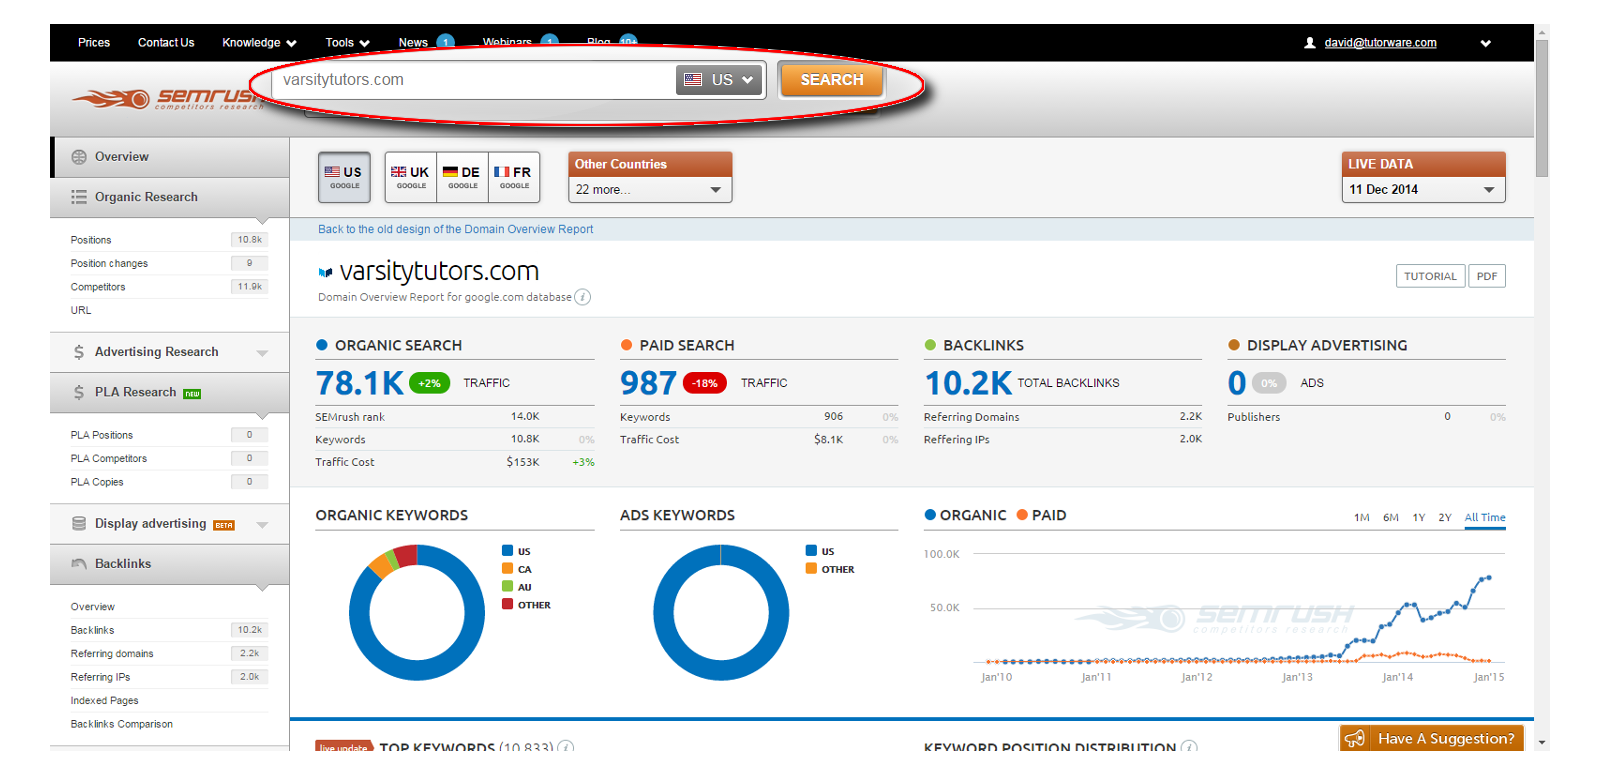Click the domain search input field

tap(473, 80)
